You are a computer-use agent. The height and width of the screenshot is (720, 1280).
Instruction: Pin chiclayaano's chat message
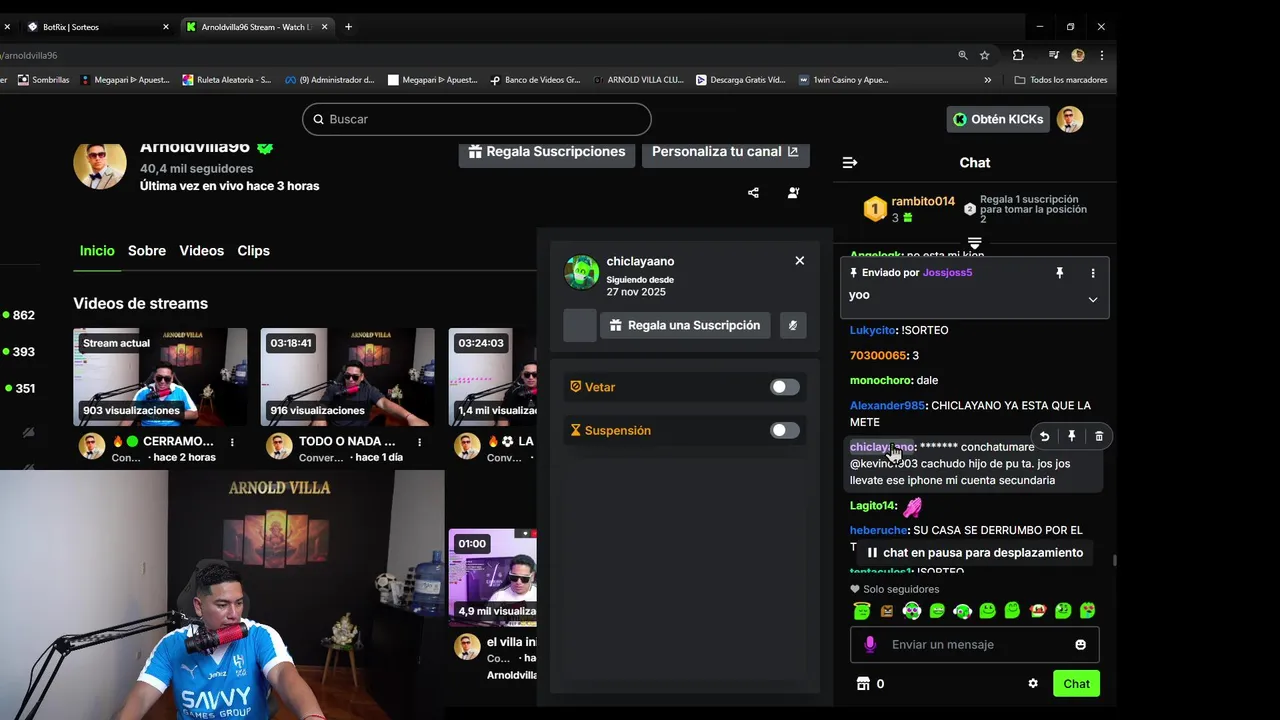click(1072, 436)
